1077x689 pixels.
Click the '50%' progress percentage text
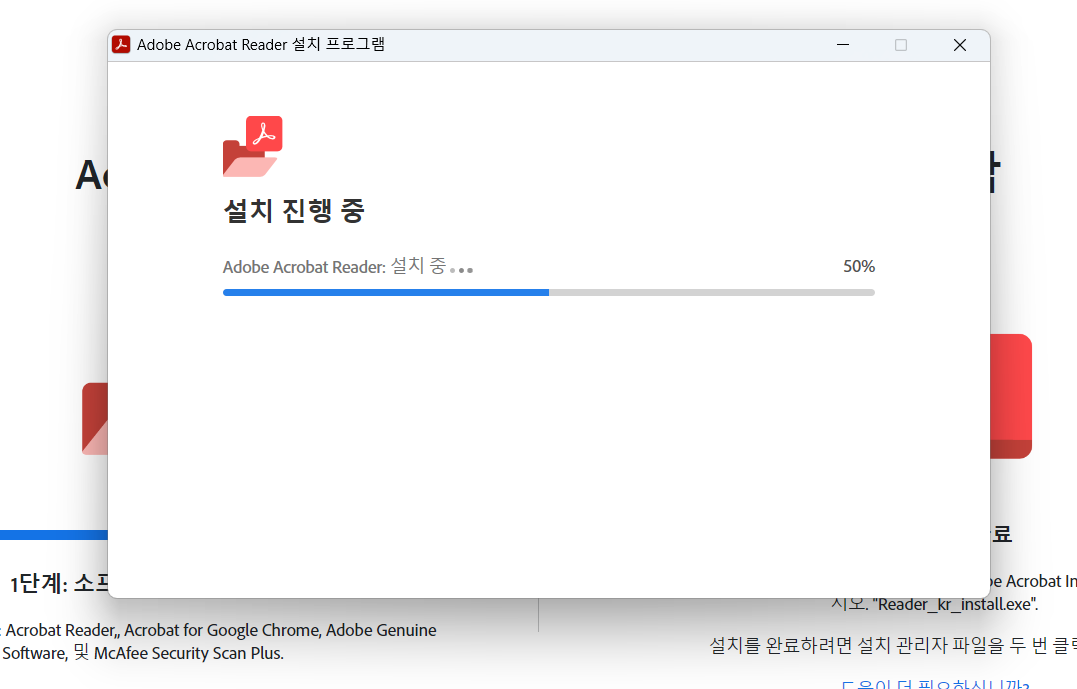click(x=859, y=267)
